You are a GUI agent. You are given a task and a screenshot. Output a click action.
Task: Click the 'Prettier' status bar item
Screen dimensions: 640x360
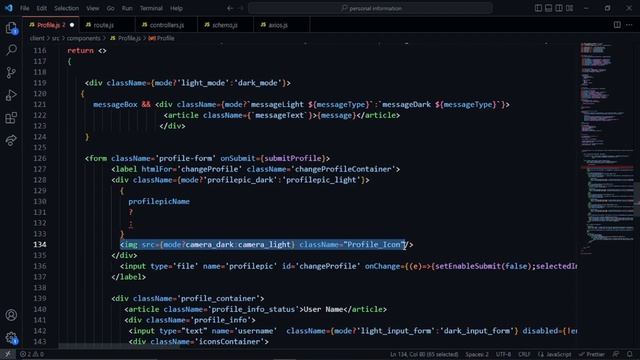(x=591, y=354)
